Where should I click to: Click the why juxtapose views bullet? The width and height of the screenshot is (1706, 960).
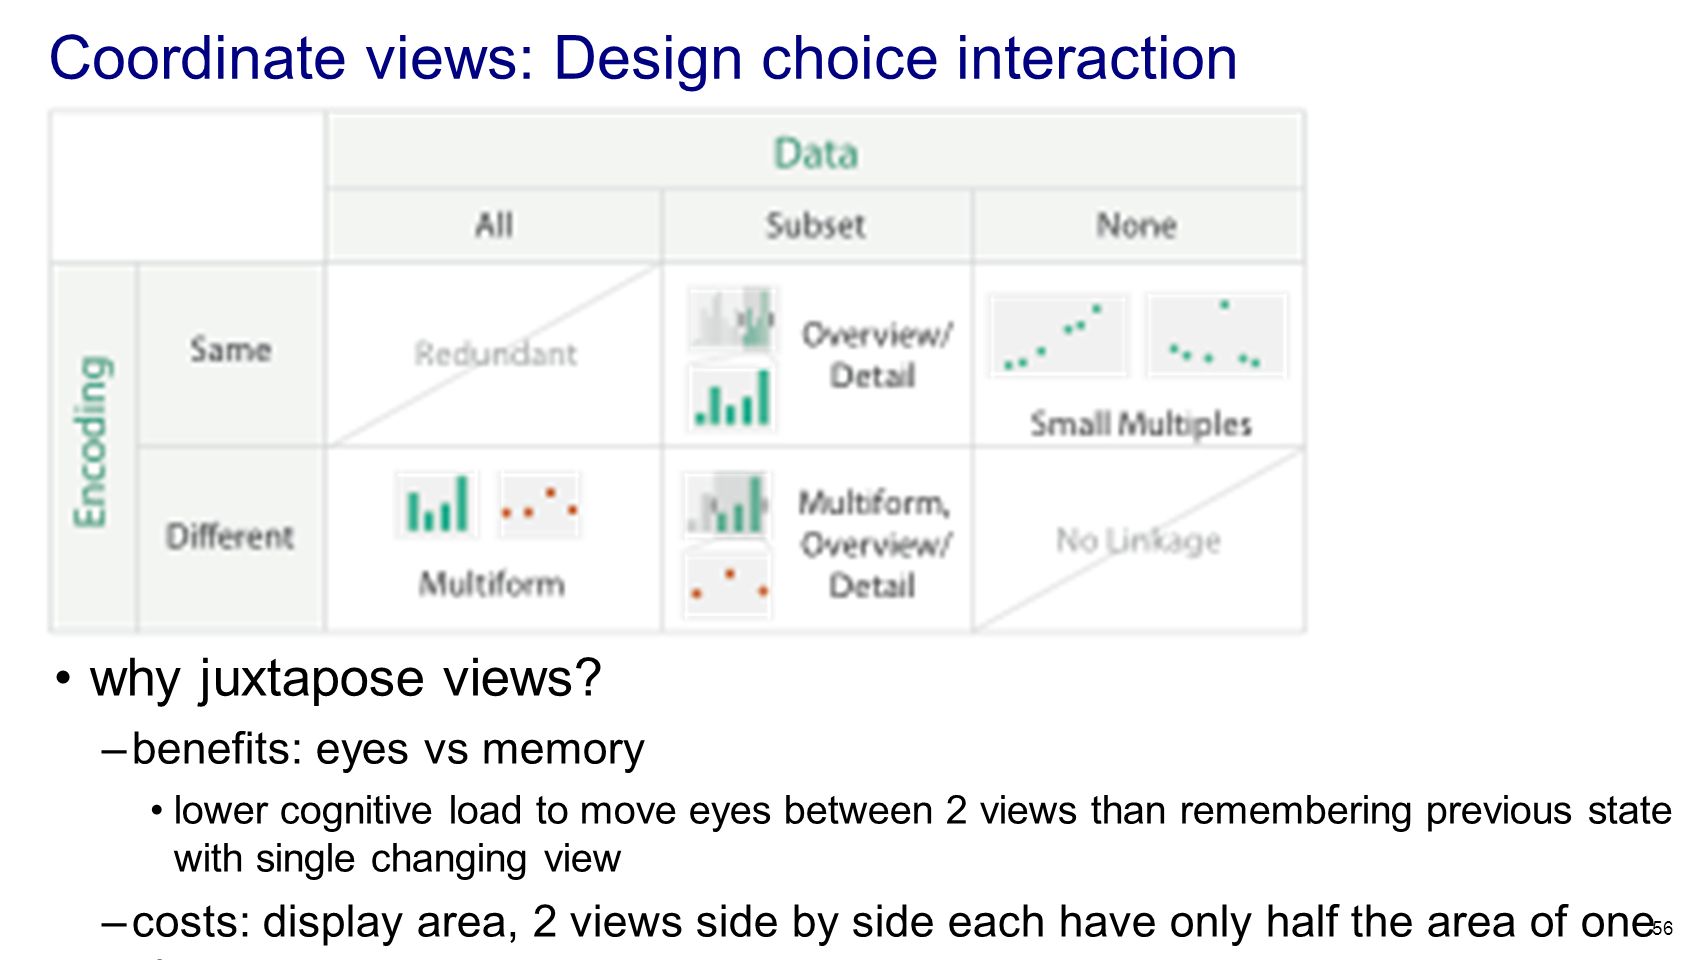point(345,679)
